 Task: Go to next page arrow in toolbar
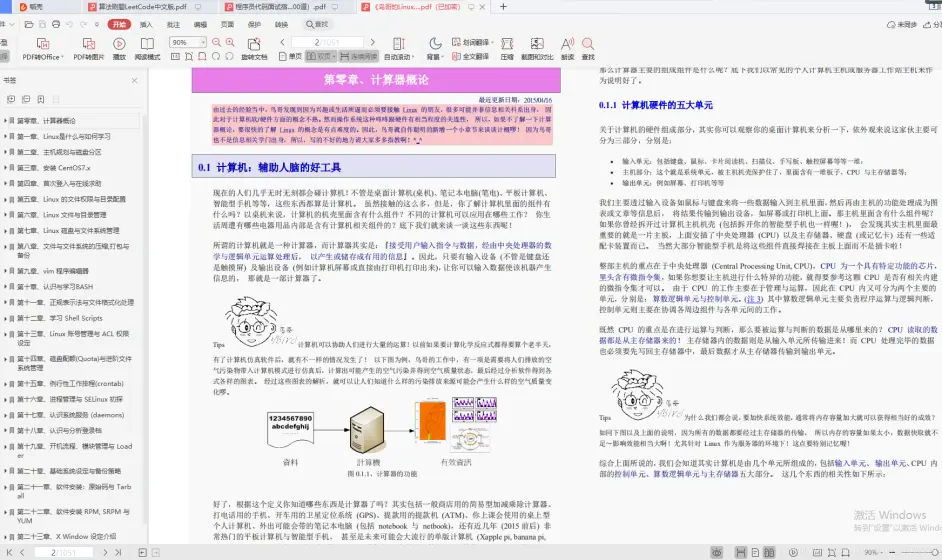(372, 42)
